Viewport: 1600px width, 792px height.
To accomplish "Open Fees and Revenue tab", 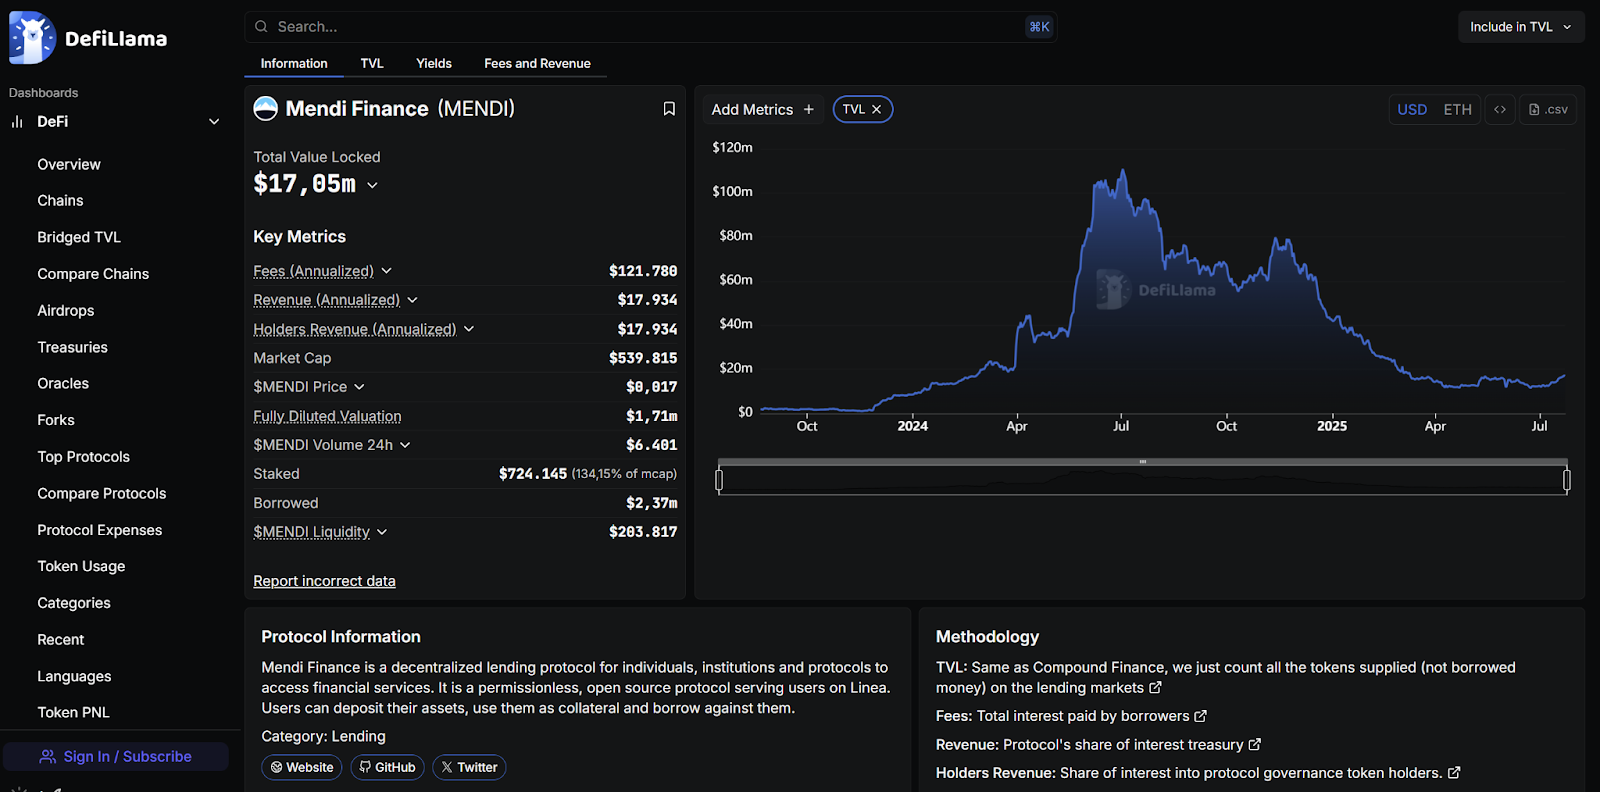I will (x=537, y=63).
